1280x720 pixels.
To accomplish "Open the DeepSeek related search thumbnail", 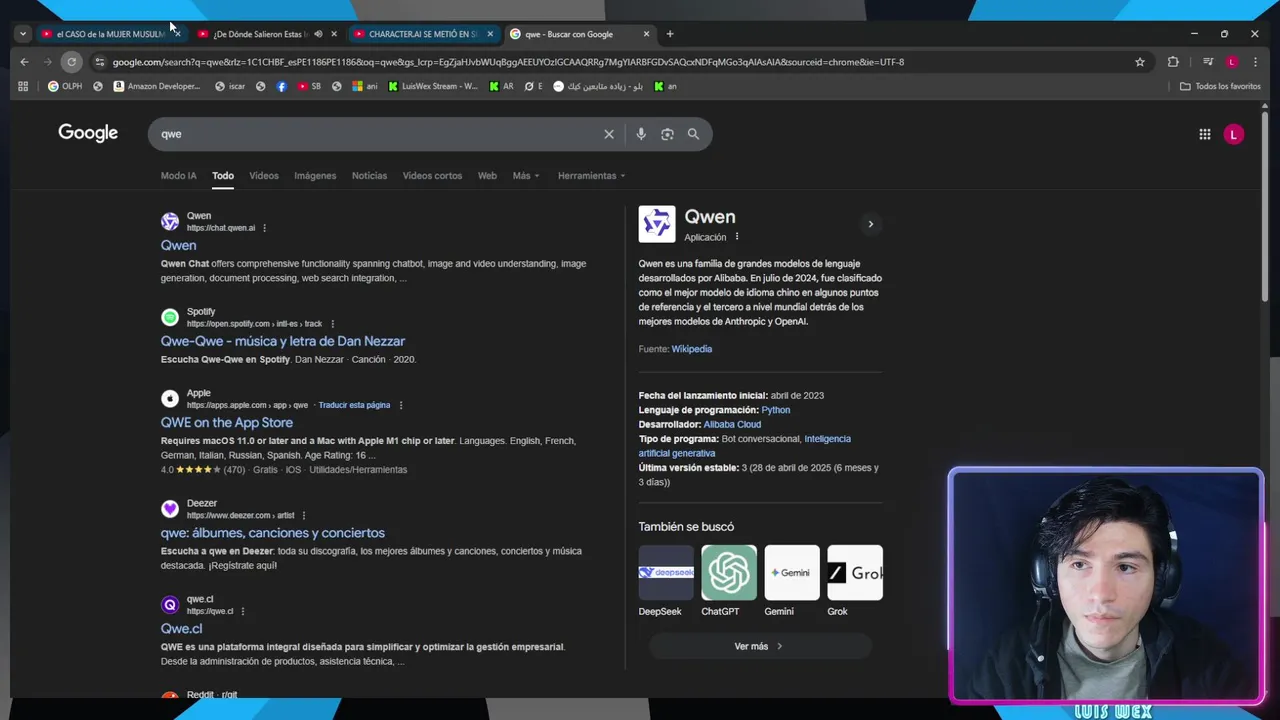I will pyautogui.click(x=666, y=573).
